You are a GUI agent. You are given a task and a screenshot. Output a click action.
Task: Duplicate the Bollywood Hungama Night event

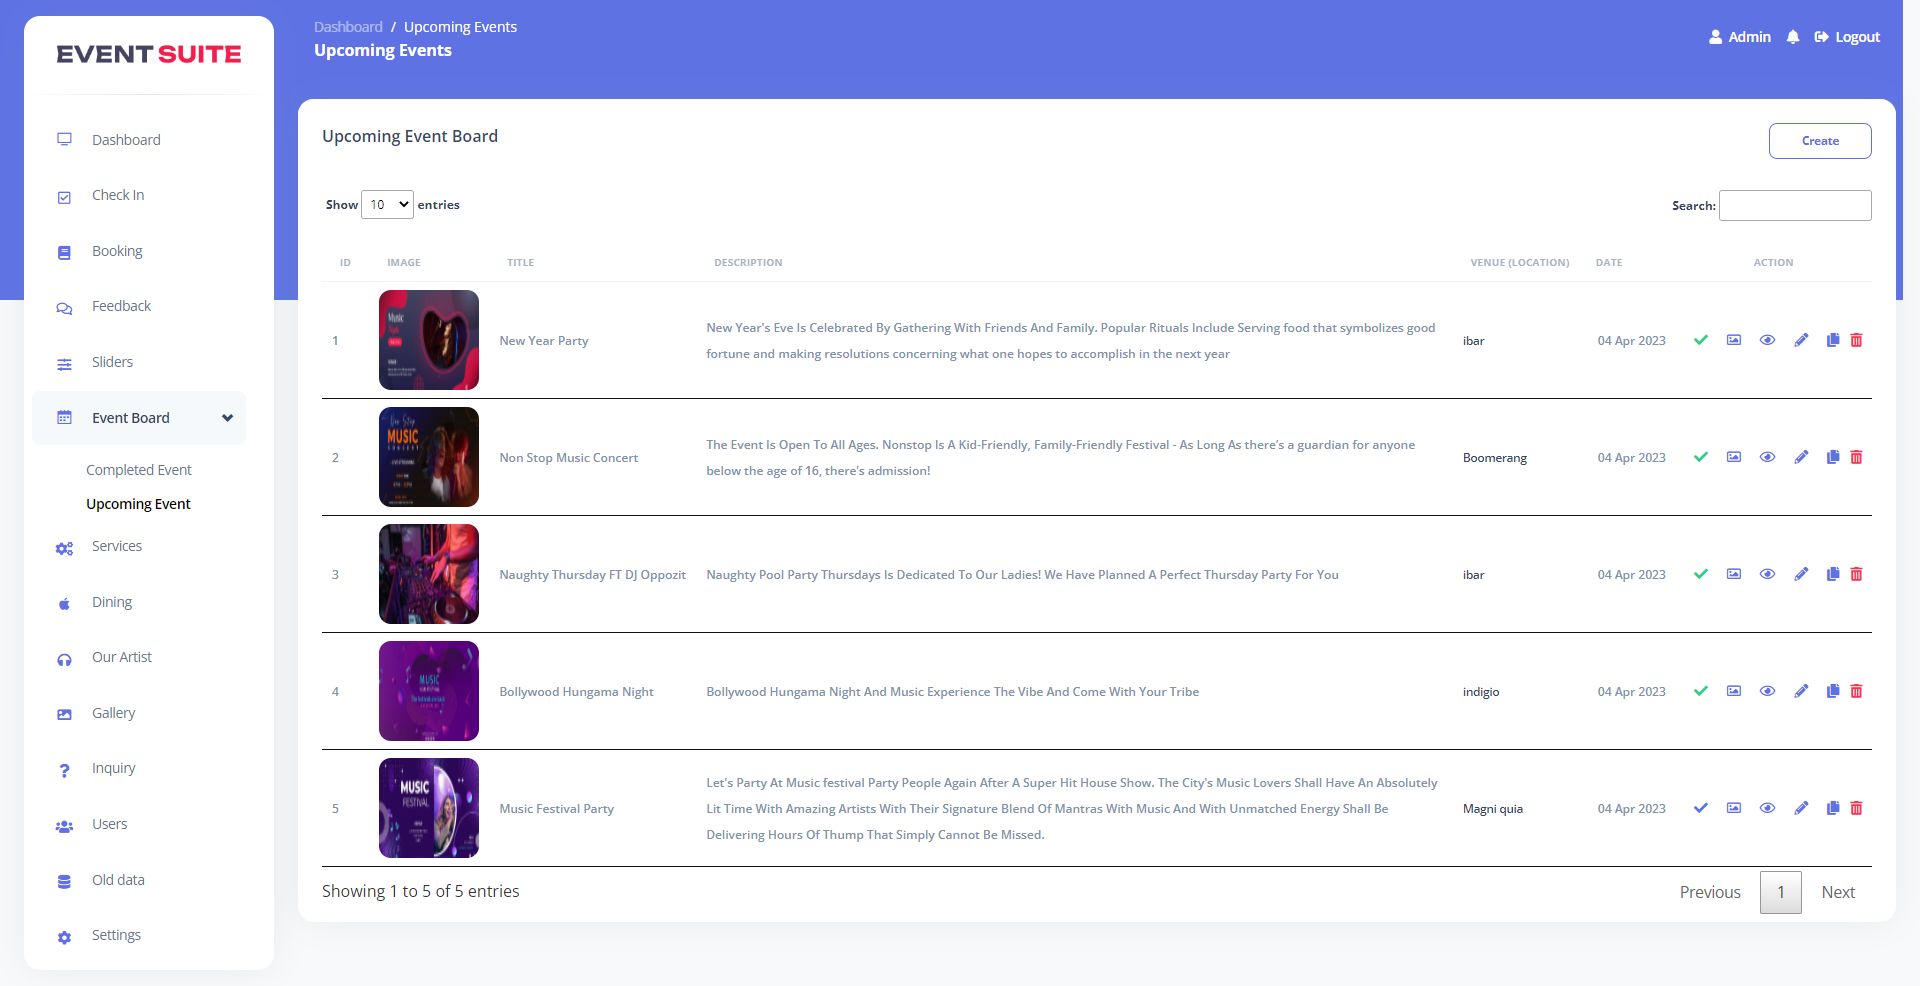[1832, 691]
